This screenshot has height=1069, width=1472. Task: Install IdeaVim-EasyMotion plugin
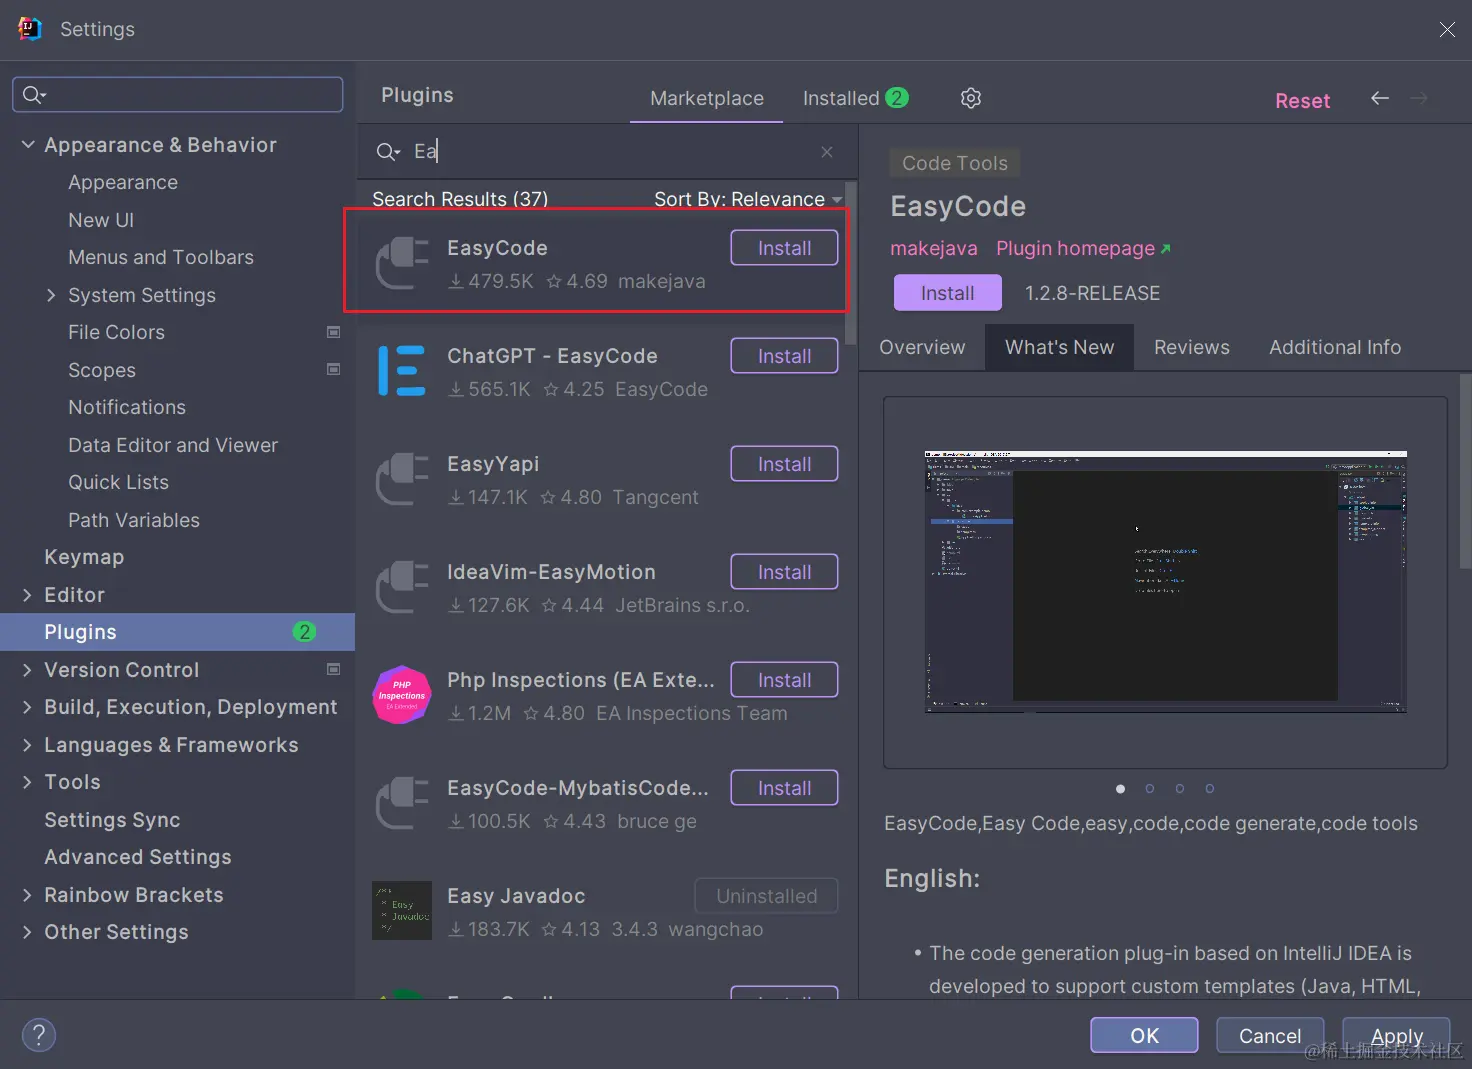[x=784, y=572]
